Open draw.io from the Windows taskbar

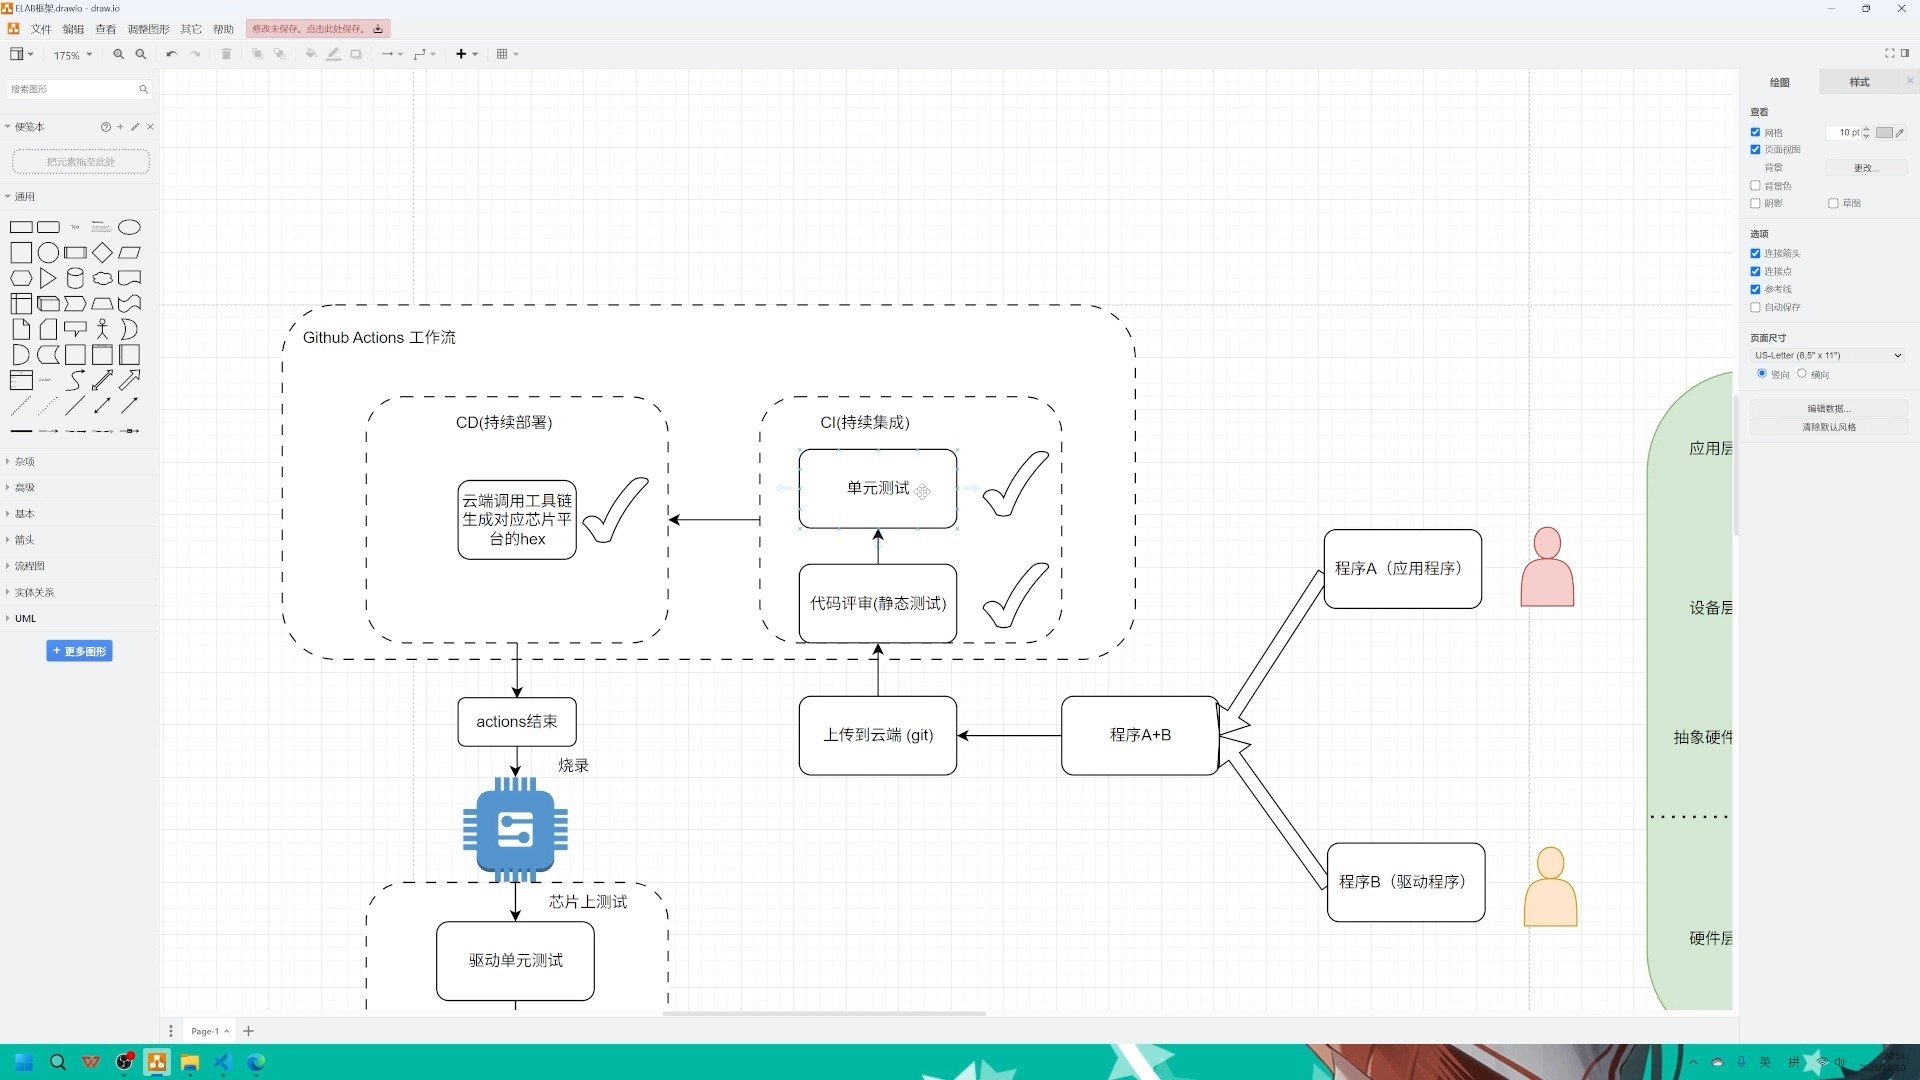(x=157, y=1062)
